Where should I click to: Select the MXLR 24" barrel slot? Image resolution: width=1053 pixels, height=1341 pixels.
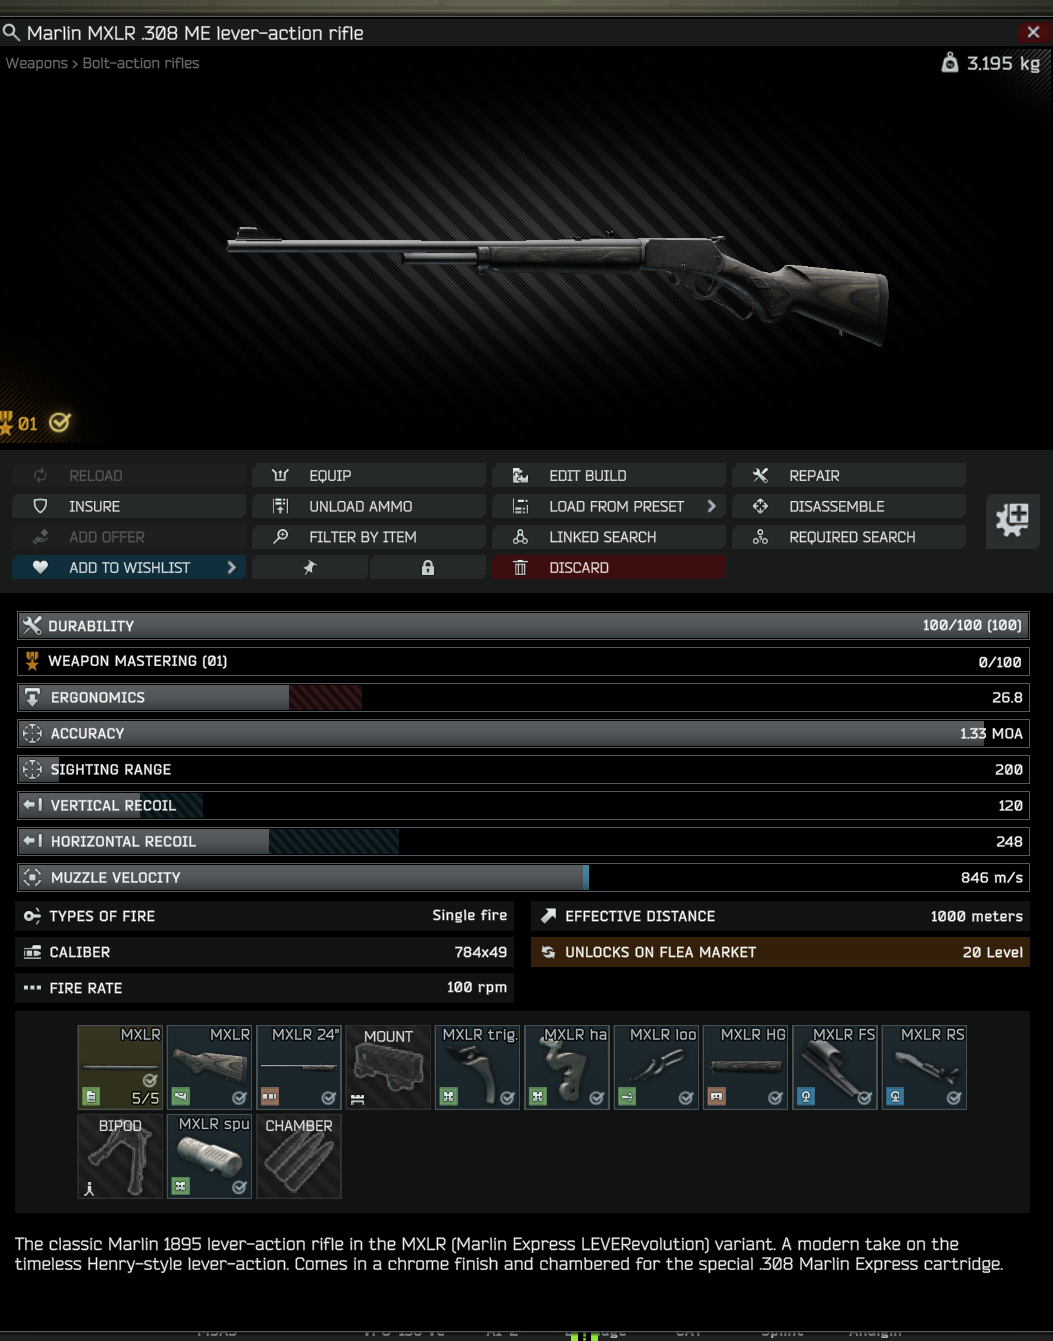coord(299,1067)
